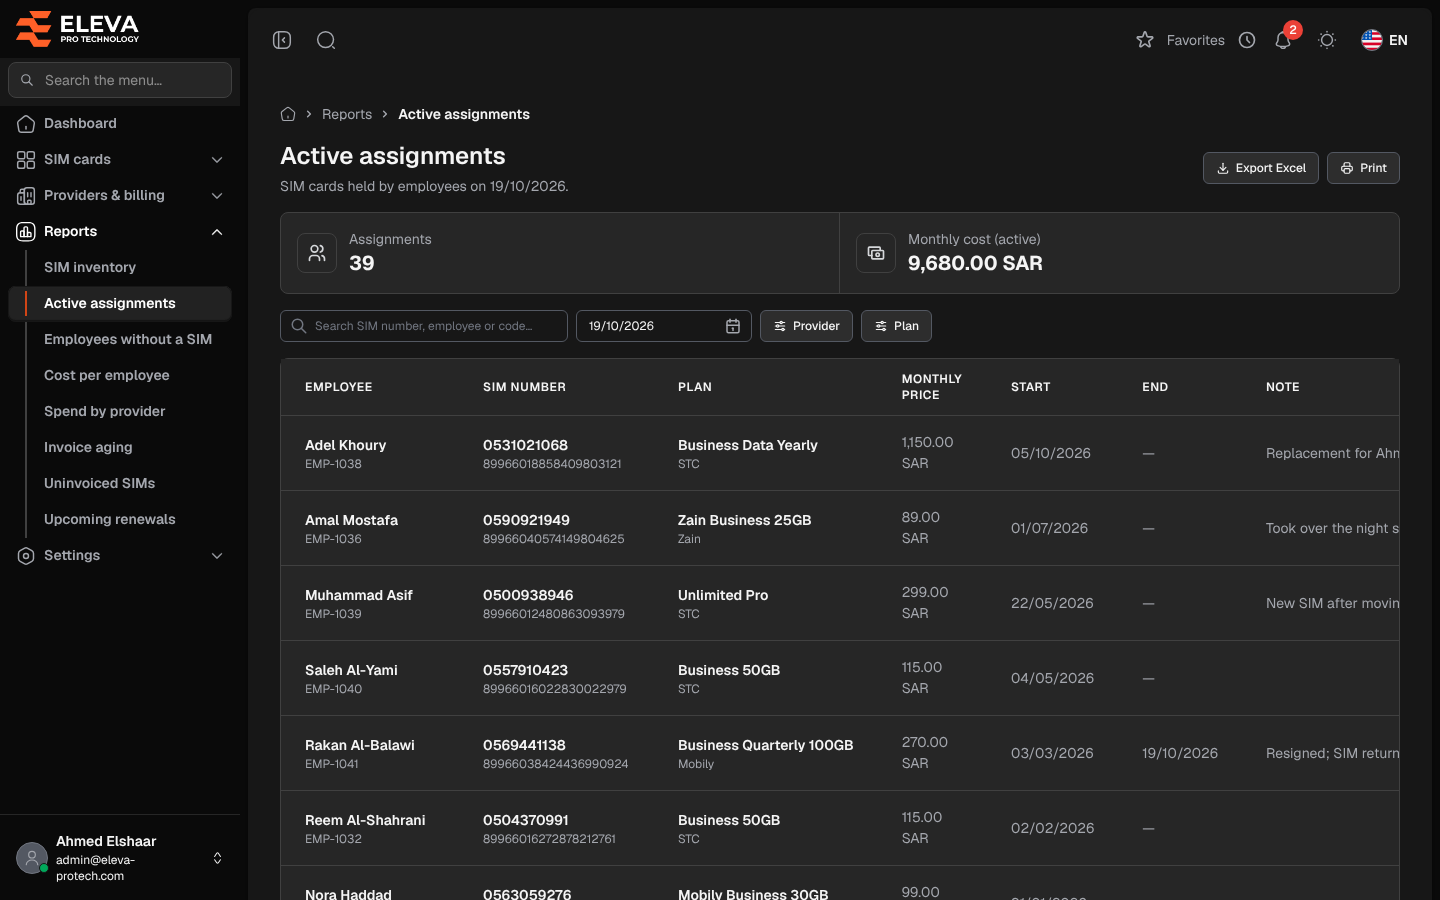Click Reports breadcrumb link

pos(347,114)
